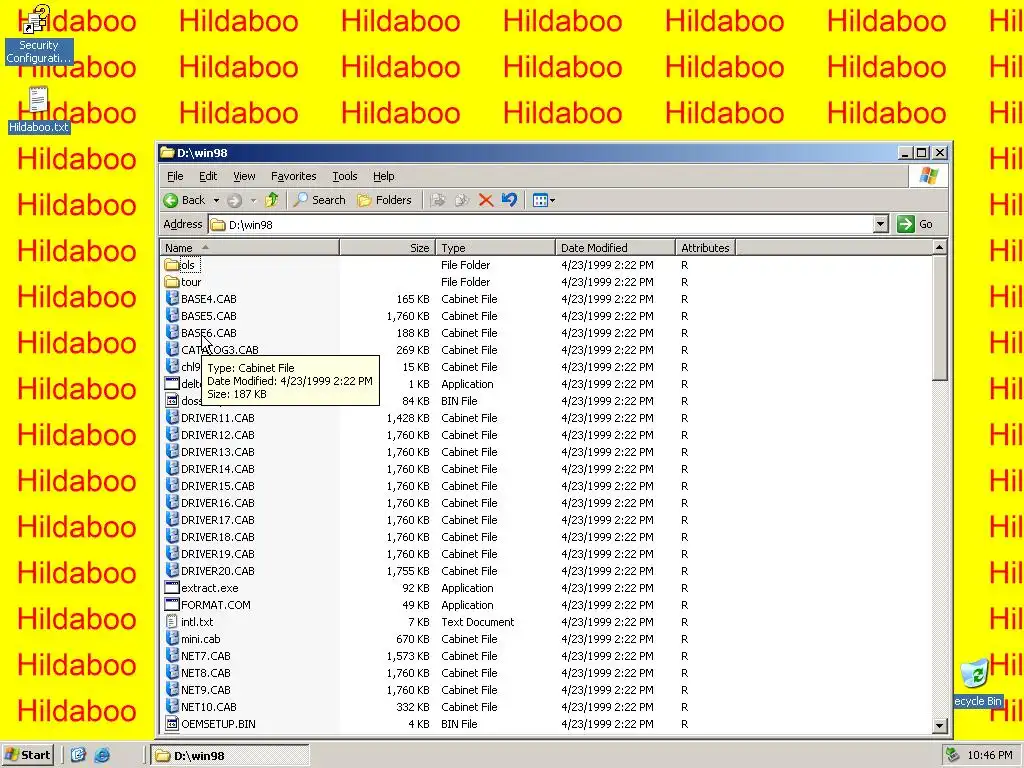This screenshot has height=768, width=1024.
Task: Select the DRIVER13.CAB file name
Action: coord(217,452)
